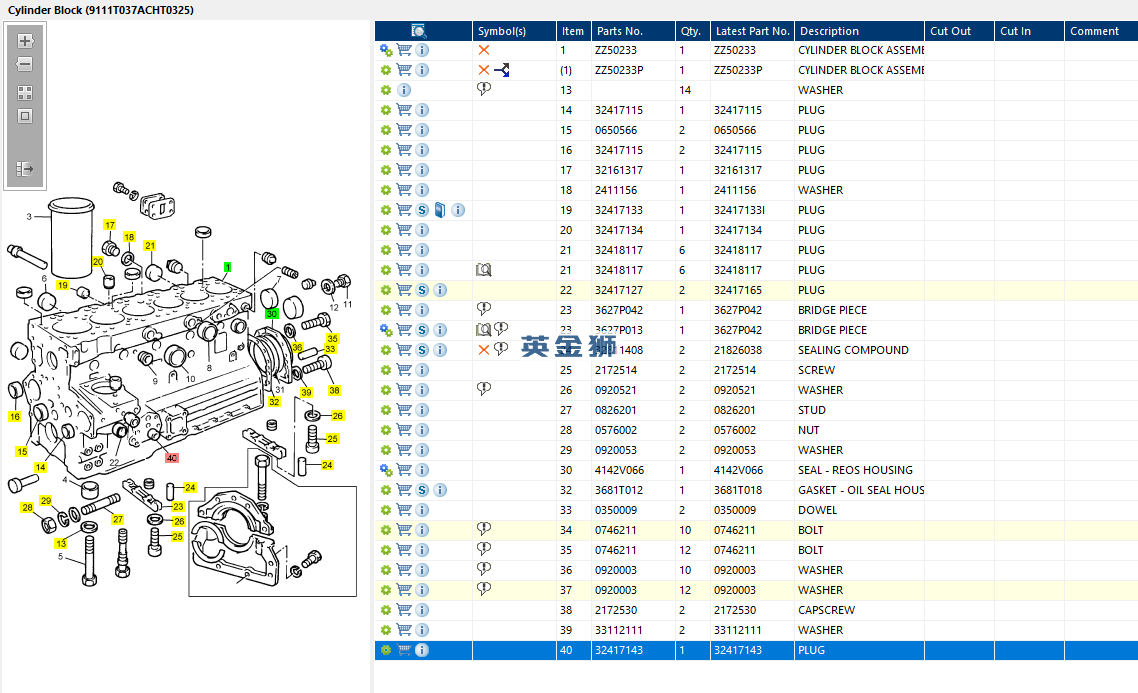Open the note symbol for item 23 3627P042
This screenshot has height=693, width=1138.
(484, 309)
